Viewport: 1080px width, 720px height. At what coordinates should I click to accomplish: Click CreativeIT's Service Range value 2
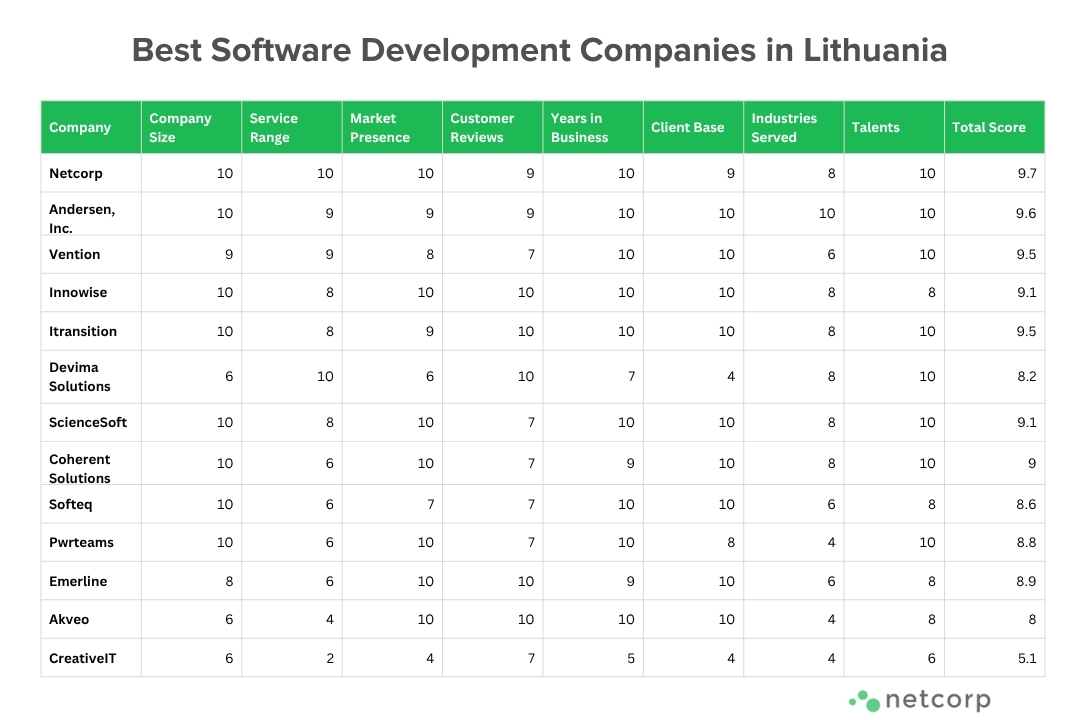point(330,658)
